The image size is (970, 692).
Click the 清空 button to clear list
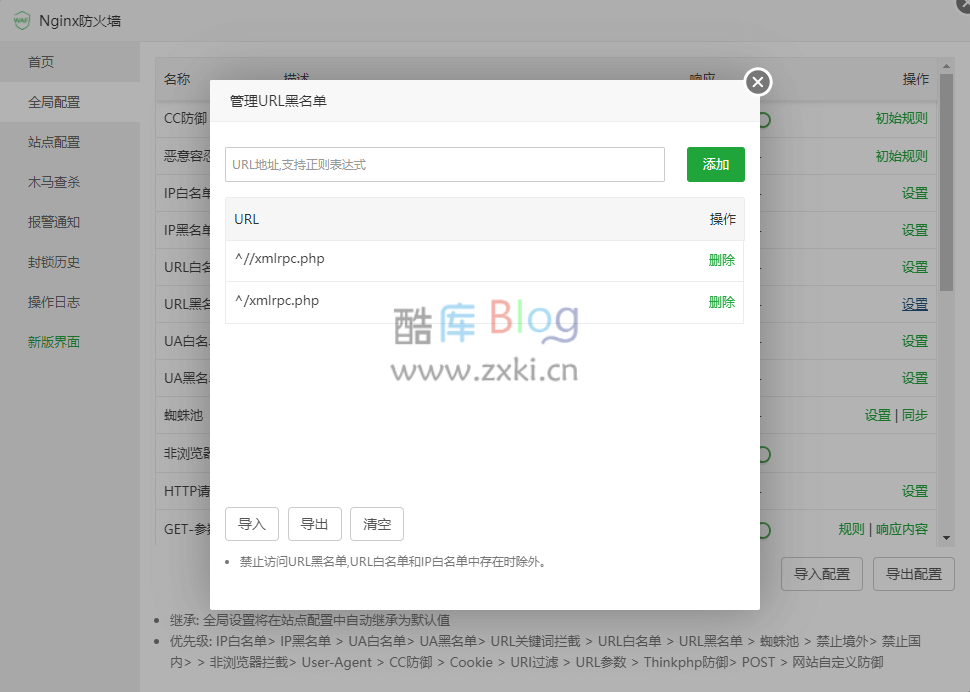click(x=376, y=523)
